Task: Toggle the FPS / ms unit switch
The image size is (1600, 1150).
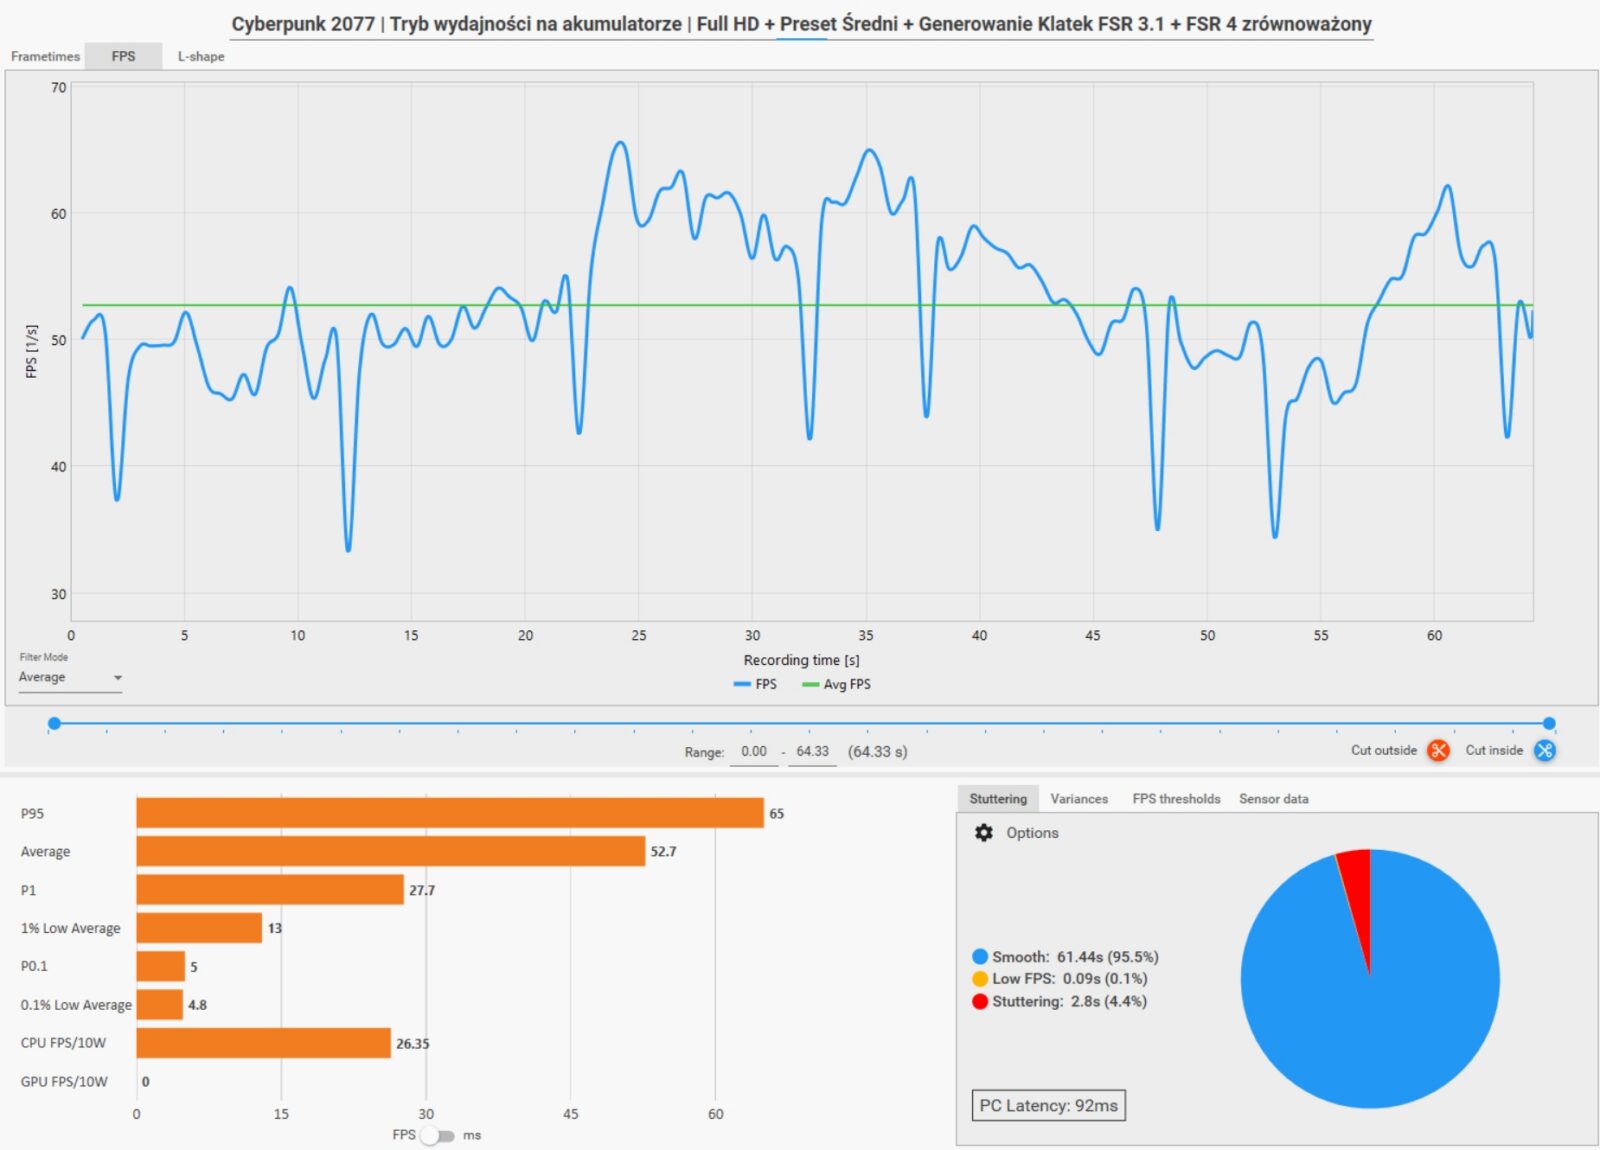Action: click(437, 1135)
